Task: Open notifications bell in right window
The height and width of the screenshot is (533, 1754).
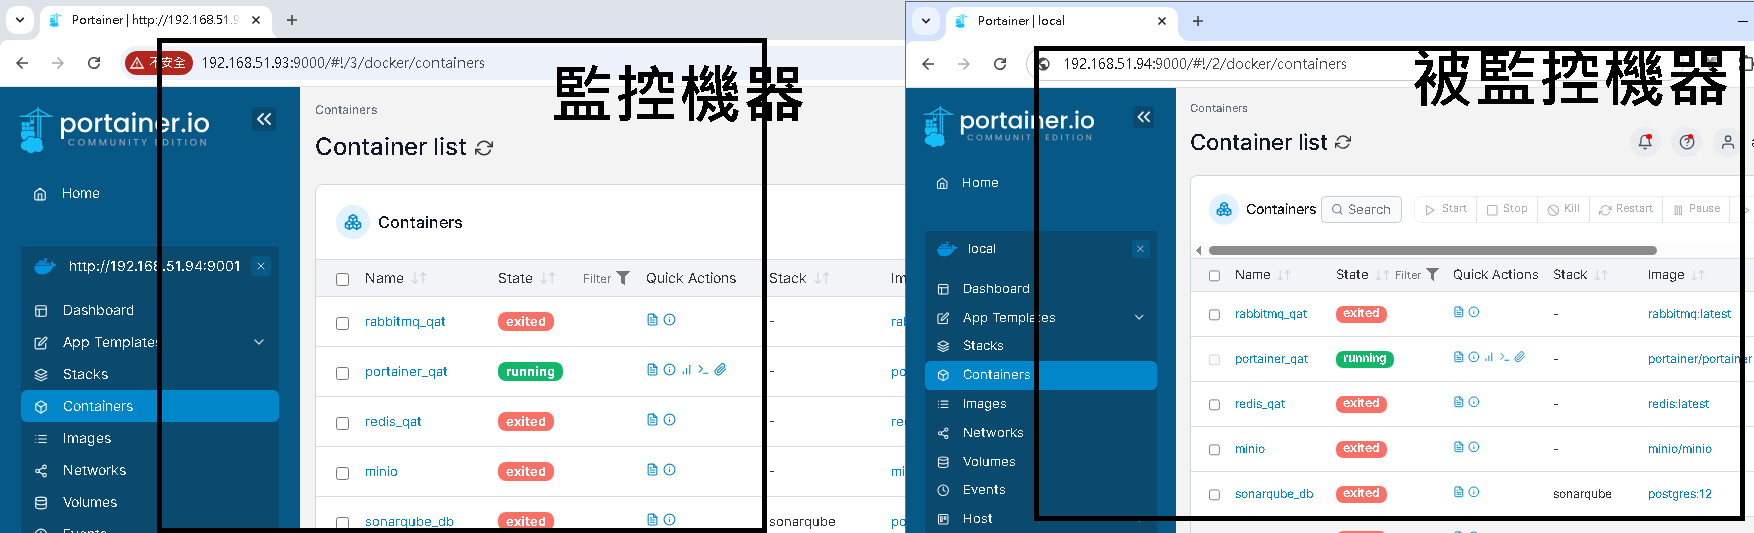Action: (x=1645, y=142)
